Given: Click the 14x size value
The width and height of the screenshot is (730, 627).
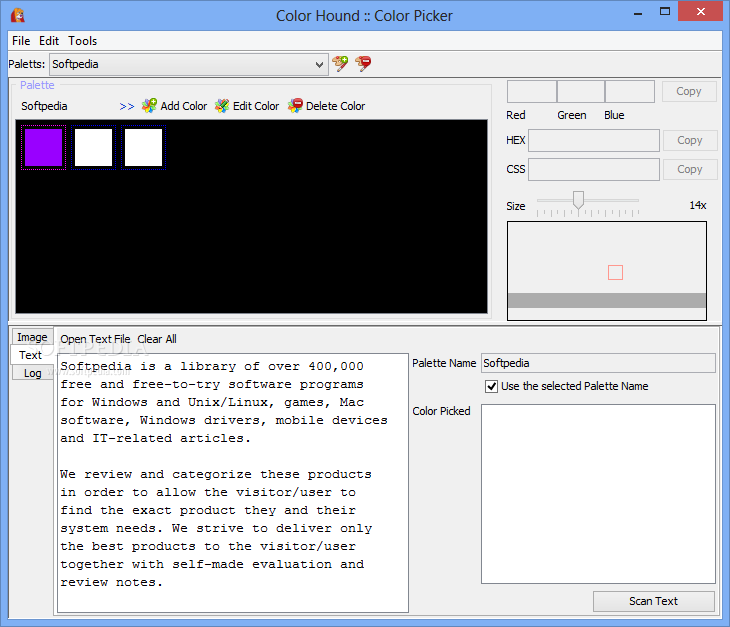Looking at the screenshot, I should pos(698,205).
